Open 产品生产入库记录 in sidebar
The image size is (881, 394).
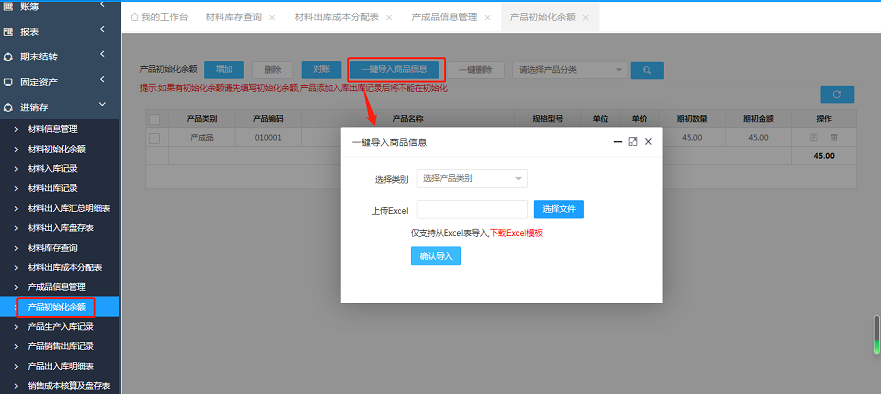60,327
